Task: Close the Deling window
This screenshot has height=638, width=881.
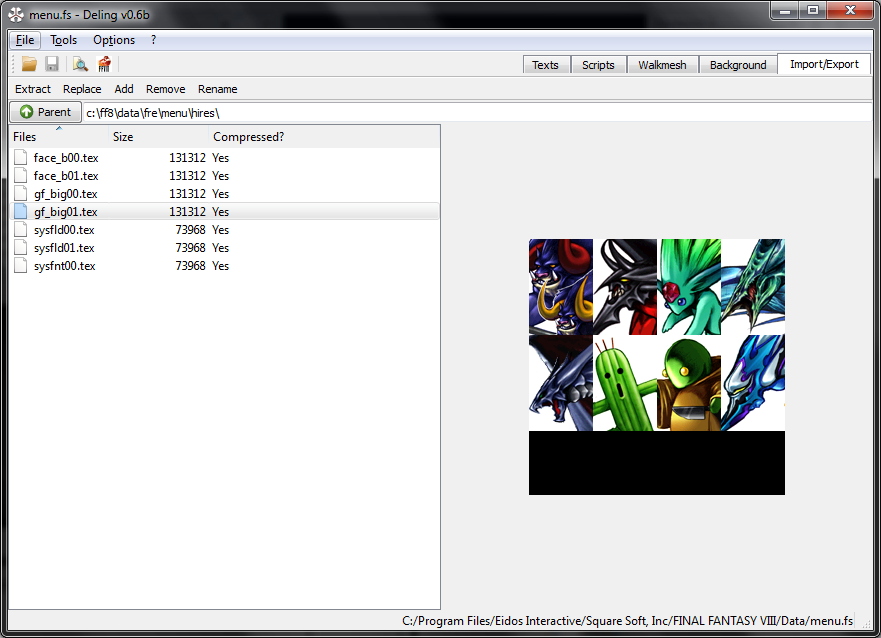Action: (x=850, y=11)
